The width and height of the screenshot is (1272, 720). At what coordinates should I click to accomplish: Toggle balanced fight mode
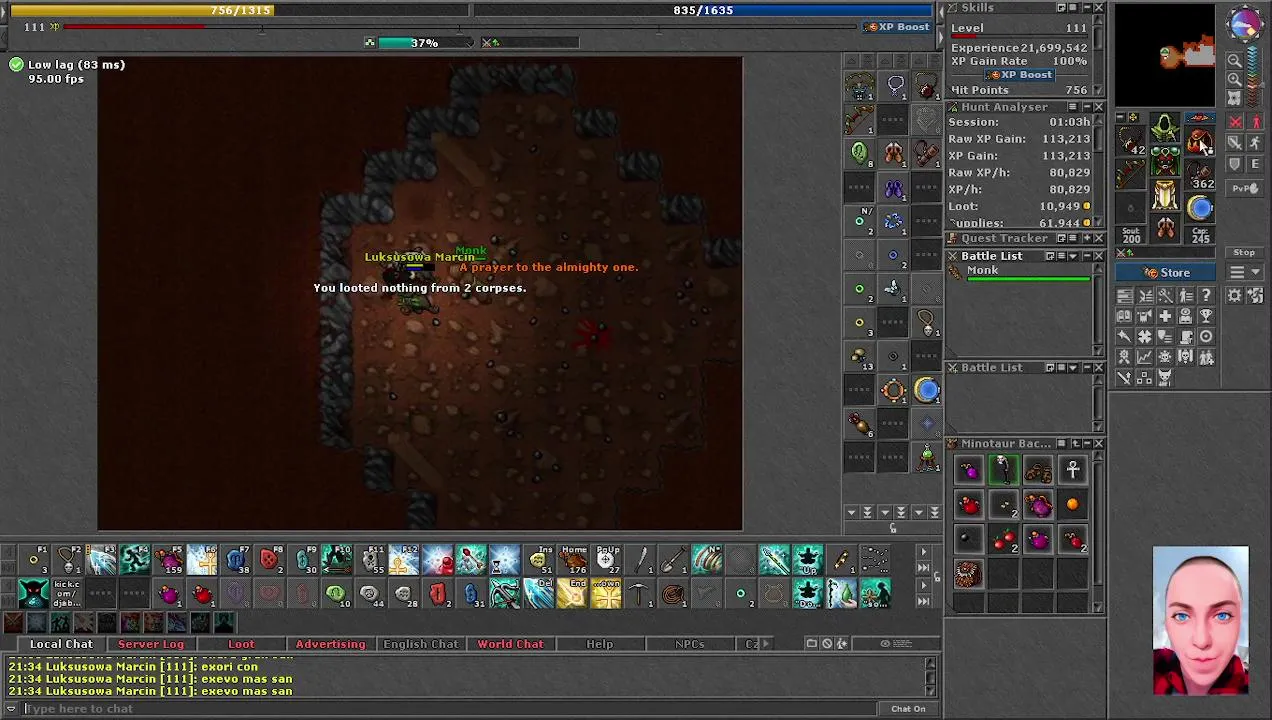pyautogui.click(x=1235, y=142)
